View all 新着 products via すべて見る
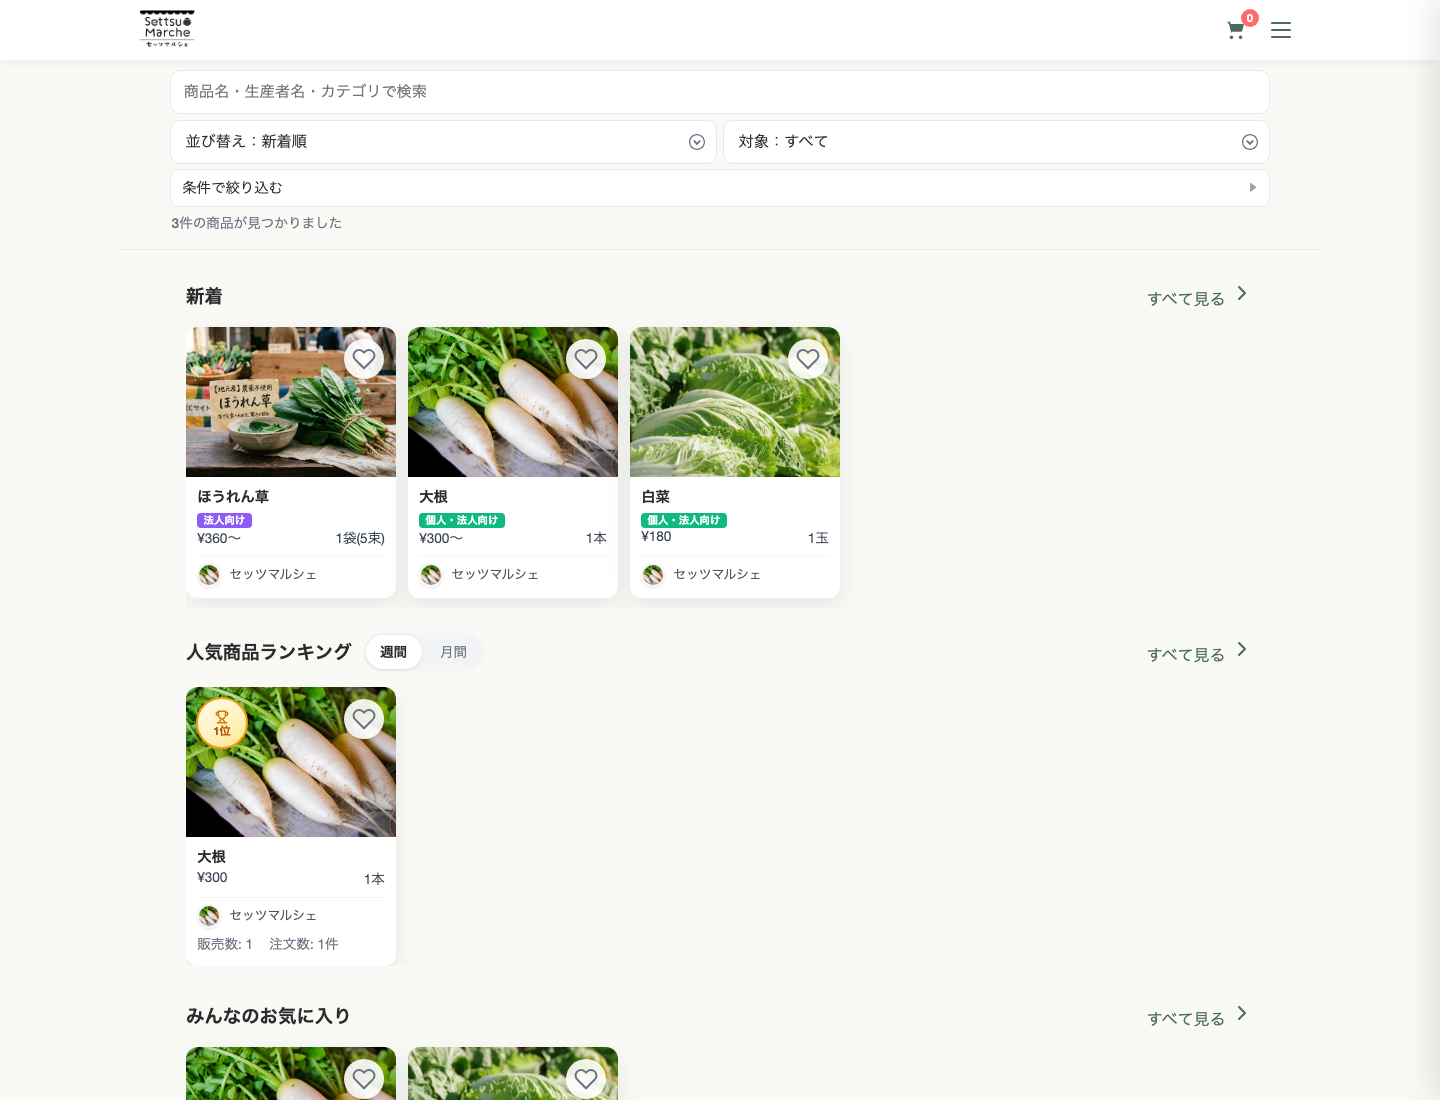The height and width of the screenshot is (1100, 1440). pos(1186,299)
